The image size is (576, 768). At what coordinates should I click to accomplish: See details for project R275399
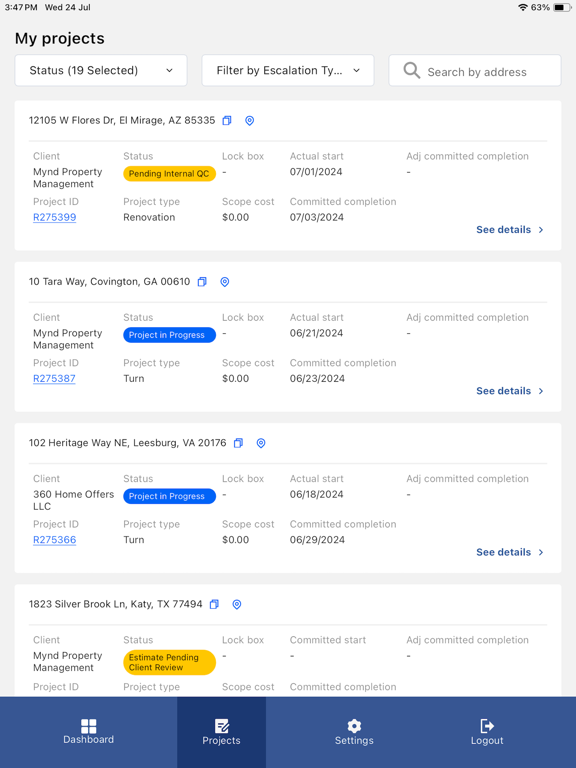[x=510, y=230]
